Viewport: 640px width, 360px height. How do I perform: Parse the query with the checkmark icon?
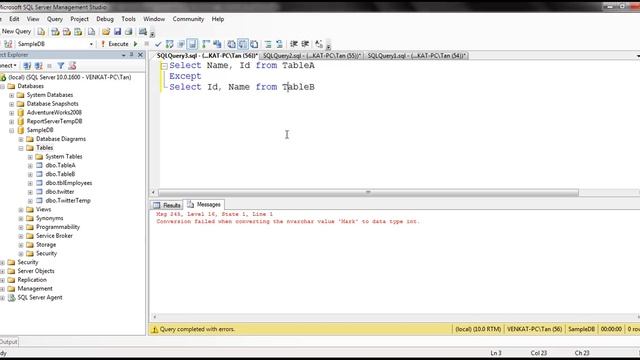[x=158, y=44]
